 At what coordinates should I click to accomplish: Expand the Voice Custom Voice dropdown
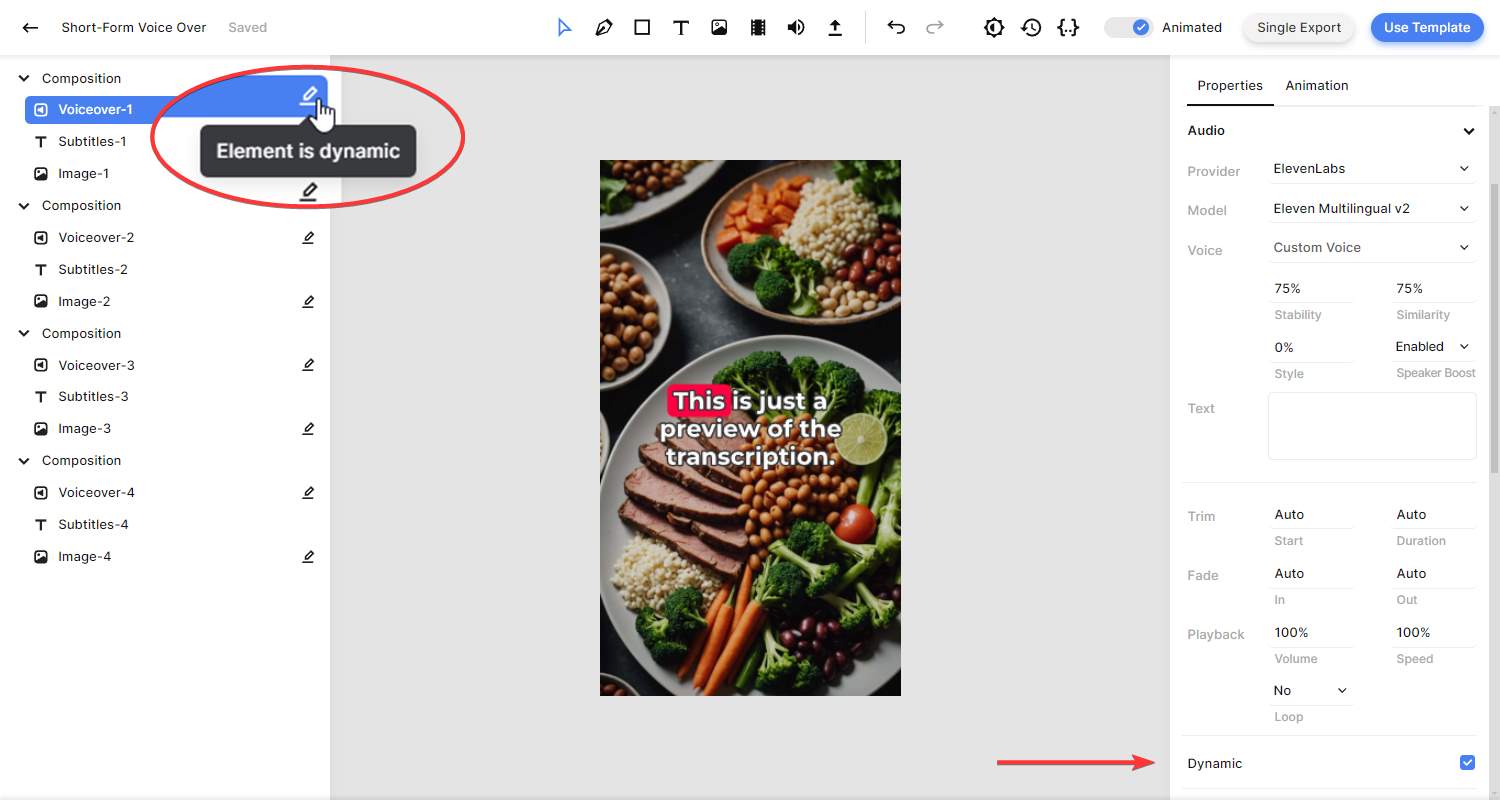1371,248
